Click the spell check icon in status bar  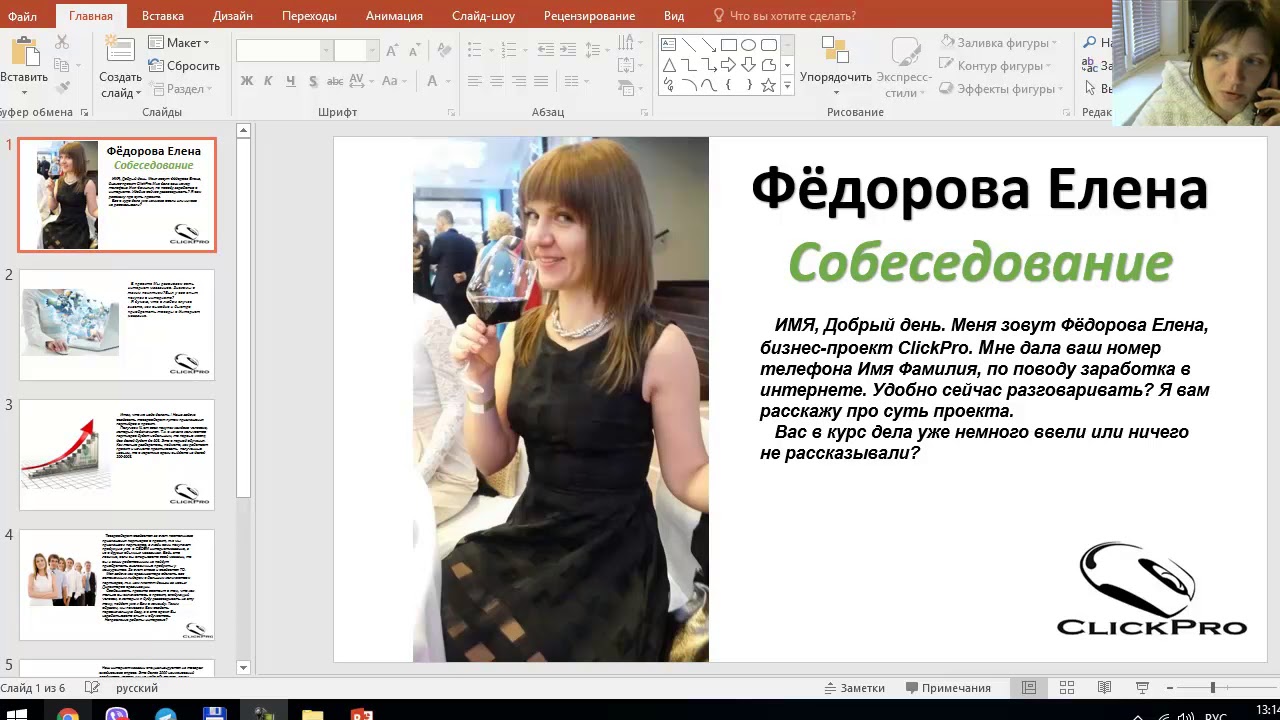click(x=92, y=688)
